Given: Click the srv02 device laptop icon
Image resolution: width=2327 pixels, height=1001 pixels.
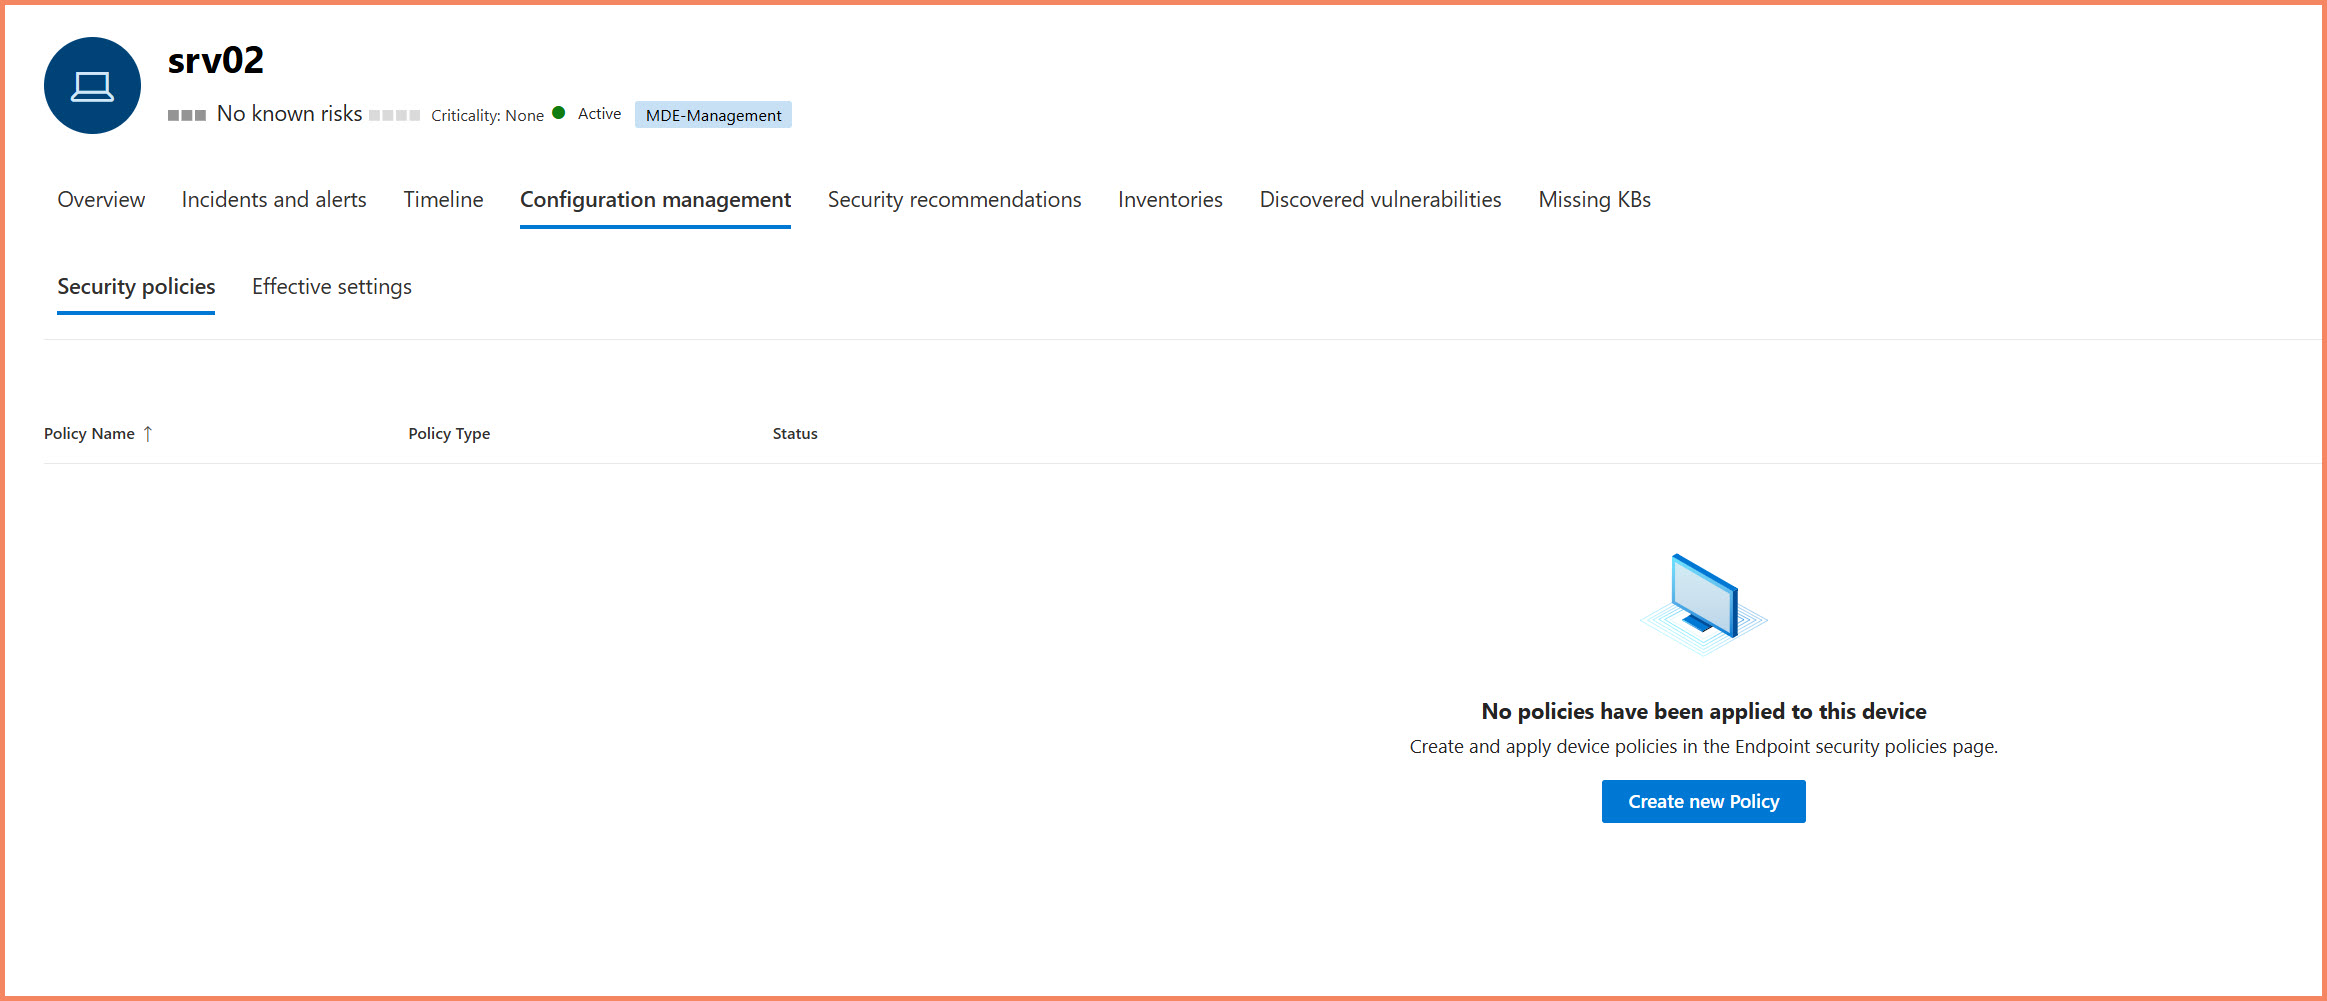Looking at the screenshot, I should pyautogui.click(x=92, y=86).
